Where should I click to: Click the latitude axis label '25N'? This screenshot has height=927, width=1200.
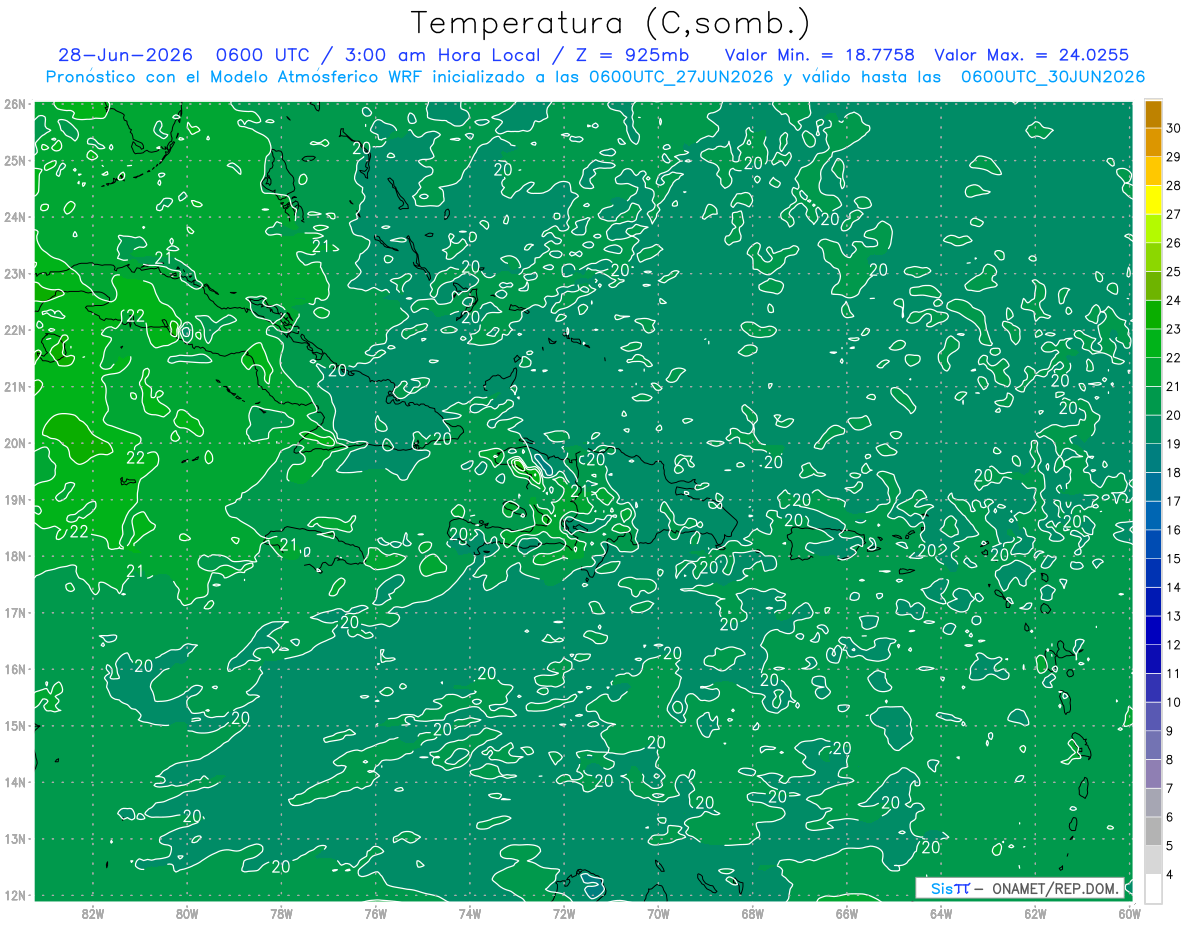coord(15,161)
